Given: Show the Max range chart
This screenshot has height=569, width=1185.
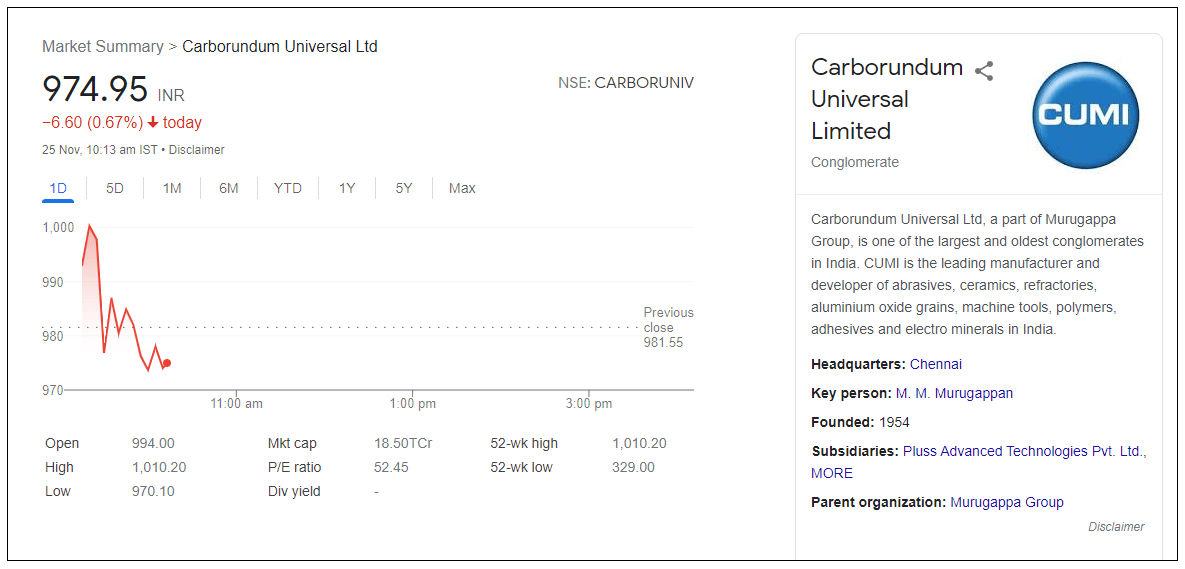Looking at the screenshot, I should tap(462, 188).
